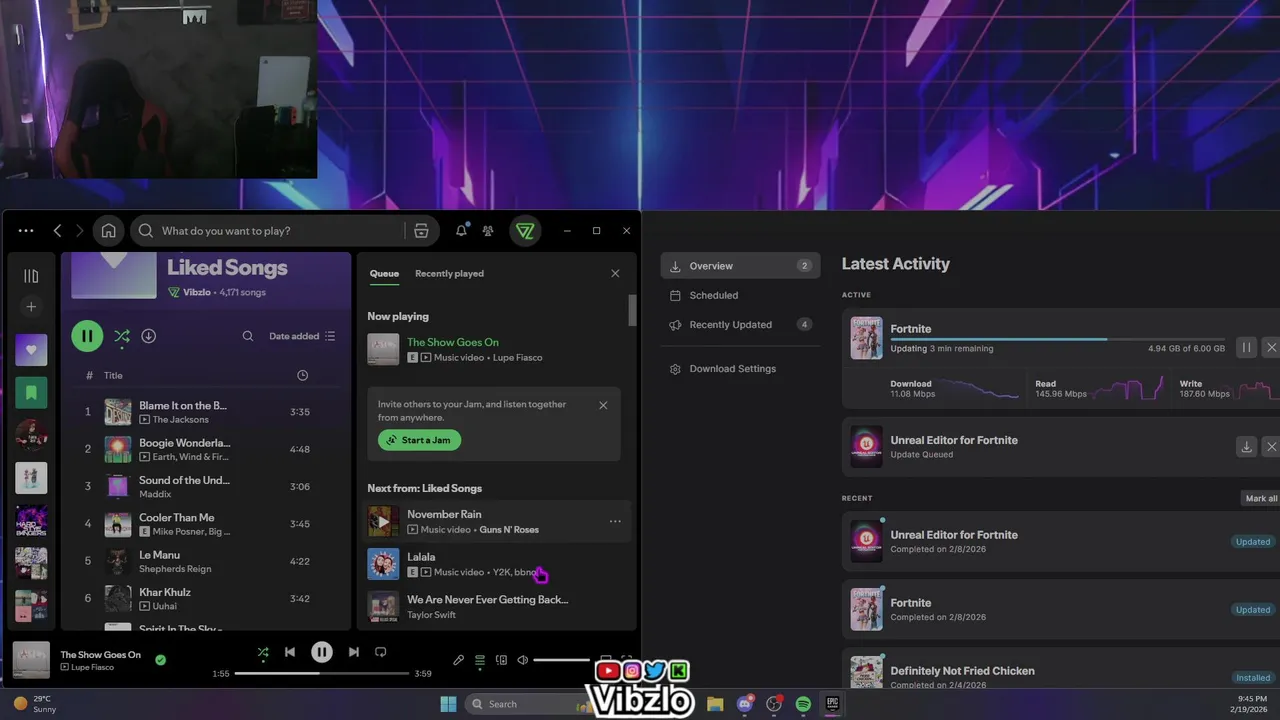The height and width of the screenshot is (720, 1280).
Task: Select the Boogie Wonderland track row
Action: tap(208, 449)
